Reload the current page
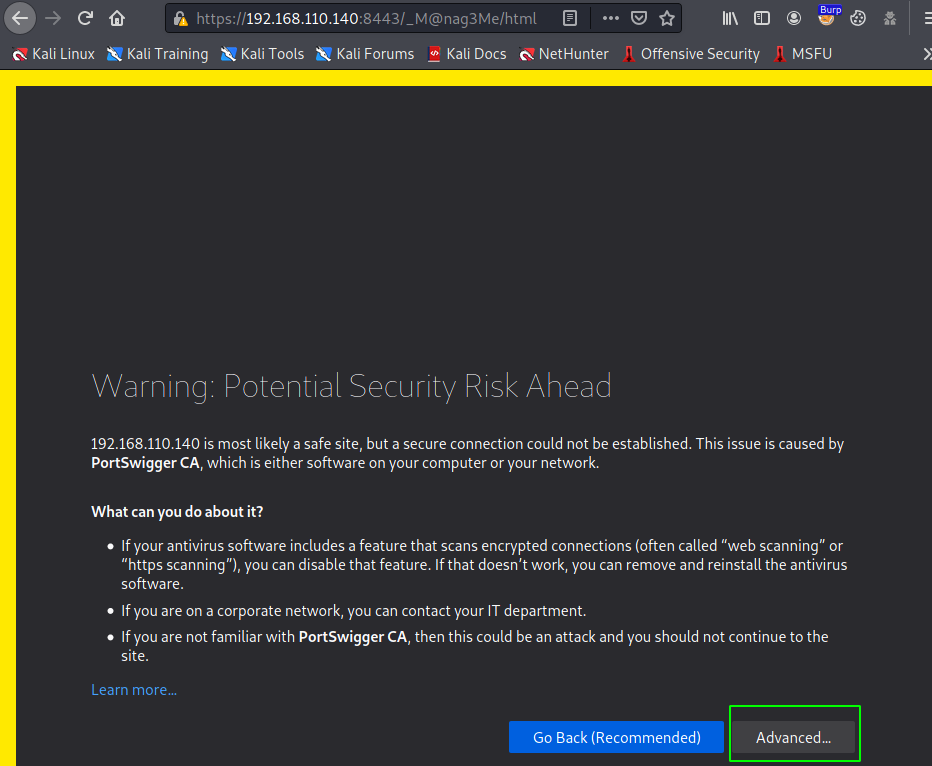The image size is (932, 766). point(85,18)
